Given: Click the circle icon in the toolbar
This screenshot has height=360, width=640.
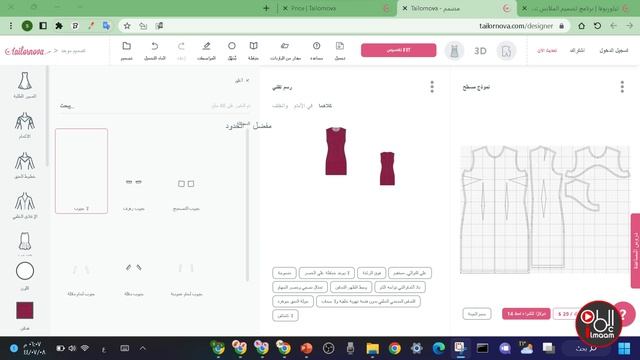Looking at the screenshot, I should [232, 46].
